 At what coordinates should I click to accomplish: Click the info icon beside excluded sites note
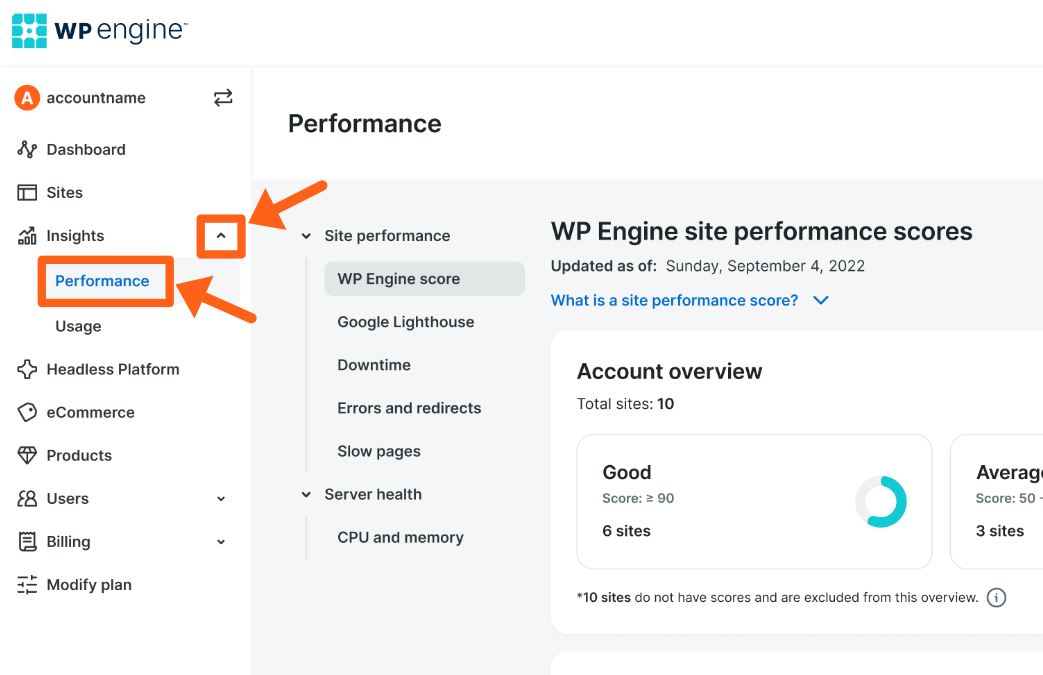tap(996, 598)
